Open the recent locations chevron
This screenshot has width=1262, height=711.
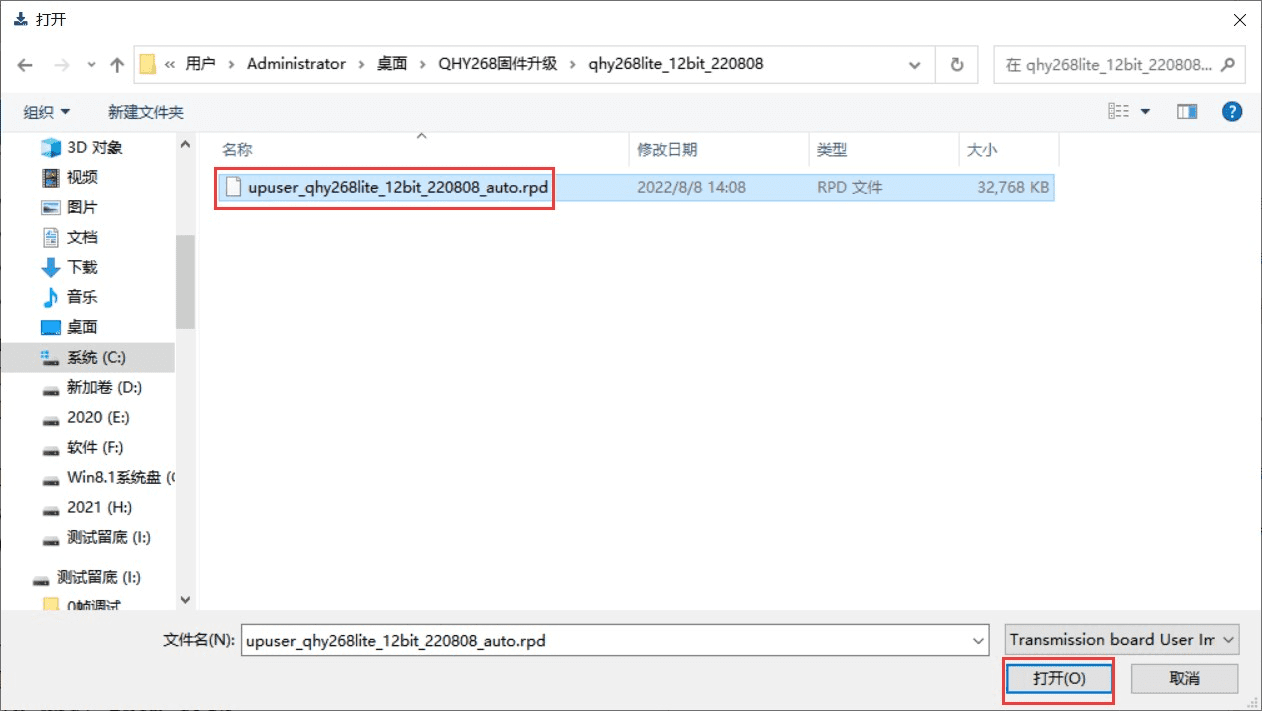point(90,64)
